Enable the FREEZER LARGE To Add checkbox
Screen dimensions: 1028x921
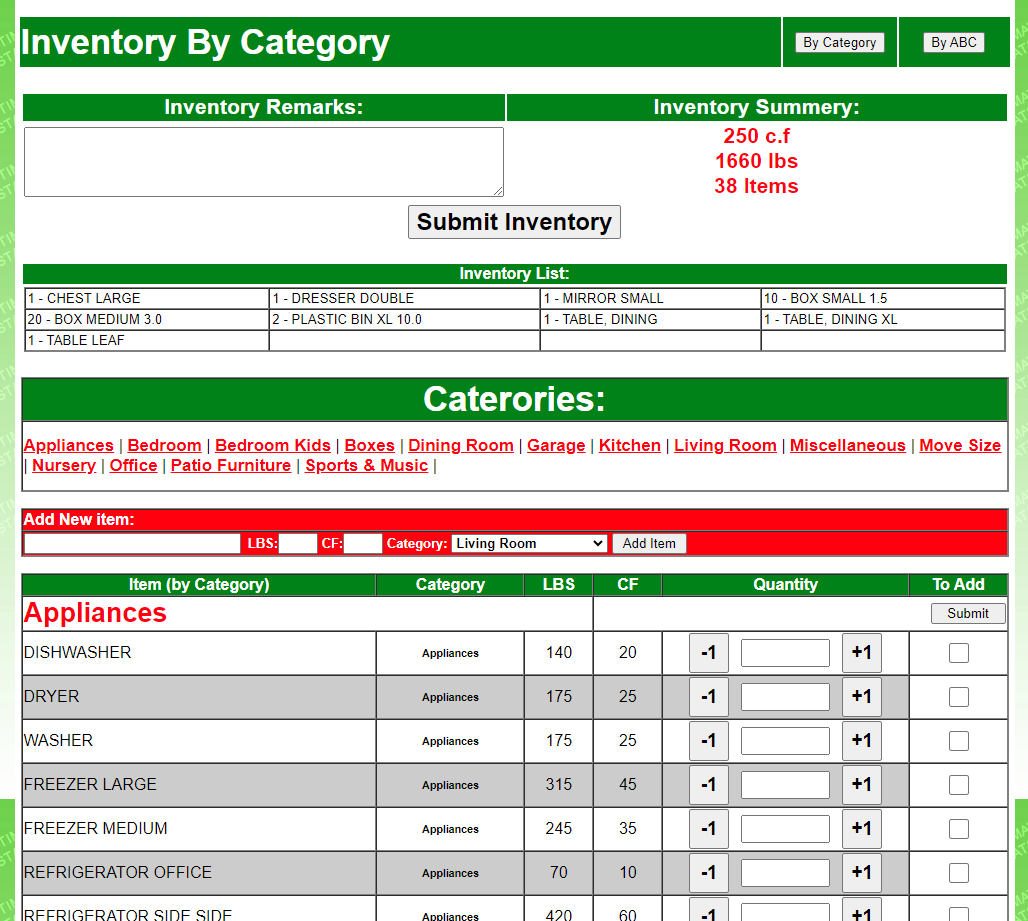pos(959,785)
